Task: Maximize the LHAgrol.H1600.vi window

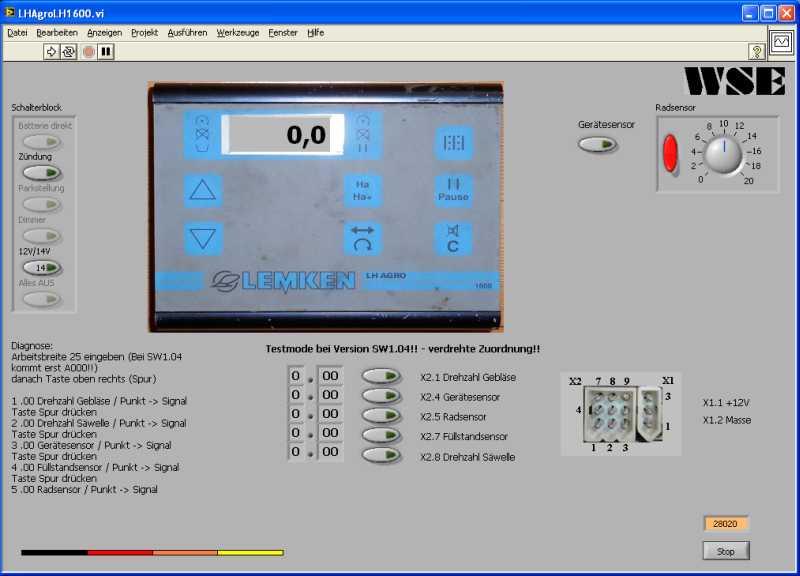Action: pos(768,13)
